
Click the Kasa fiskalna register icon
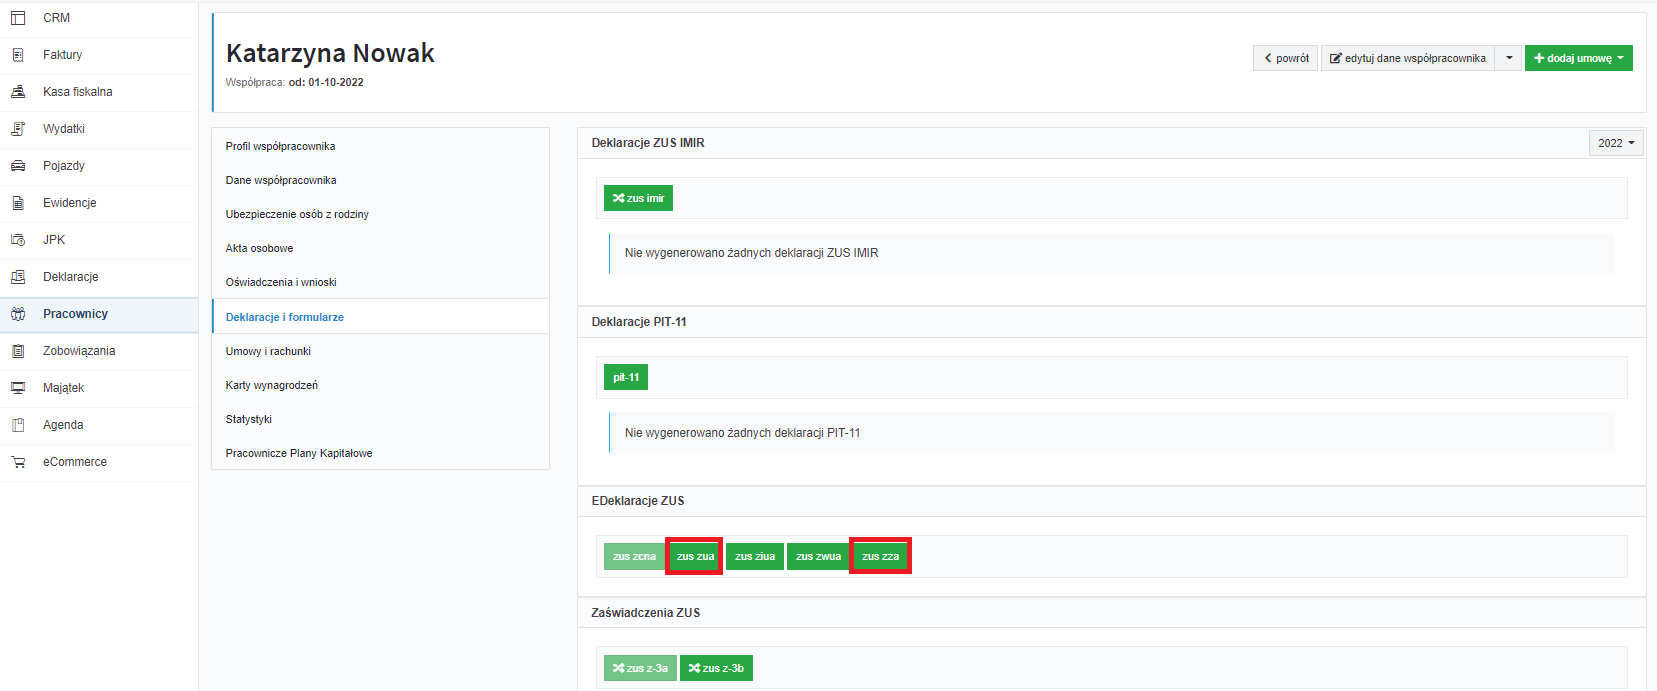[x=18, y=92]
